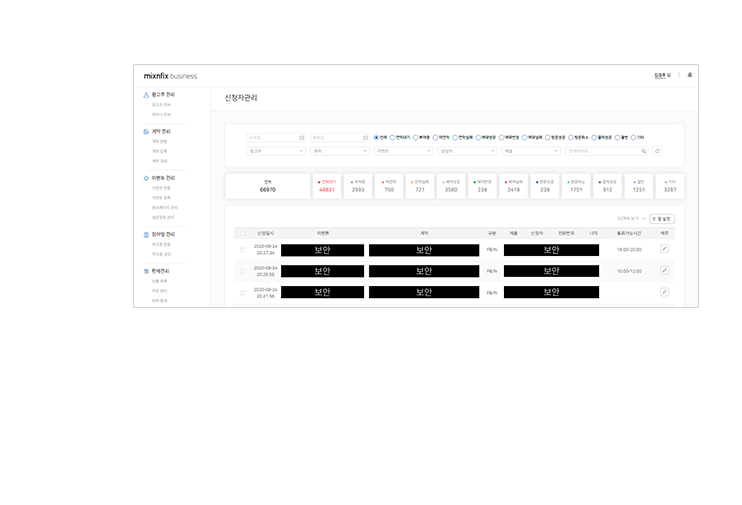This screenshot has height=505, width=742.
Task: Click the 판매관리 cart icon
Action: [146, 271]
